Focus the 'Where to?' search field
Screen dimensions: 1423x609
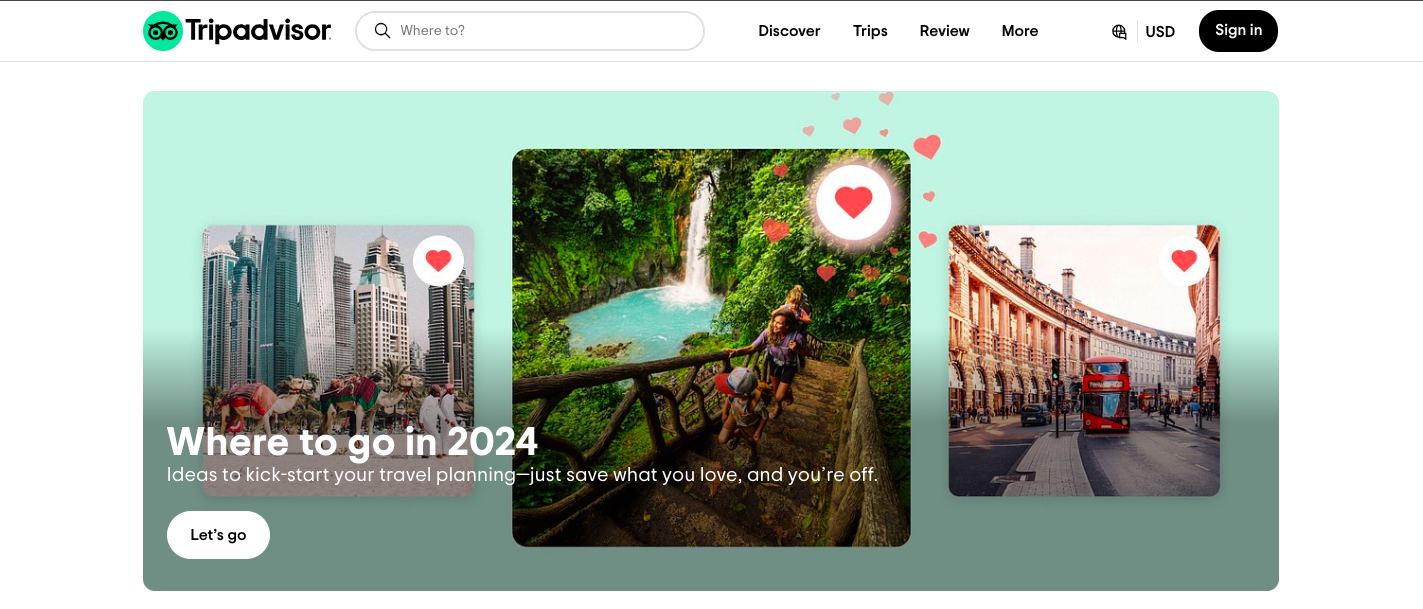click(x=530, y=31)
